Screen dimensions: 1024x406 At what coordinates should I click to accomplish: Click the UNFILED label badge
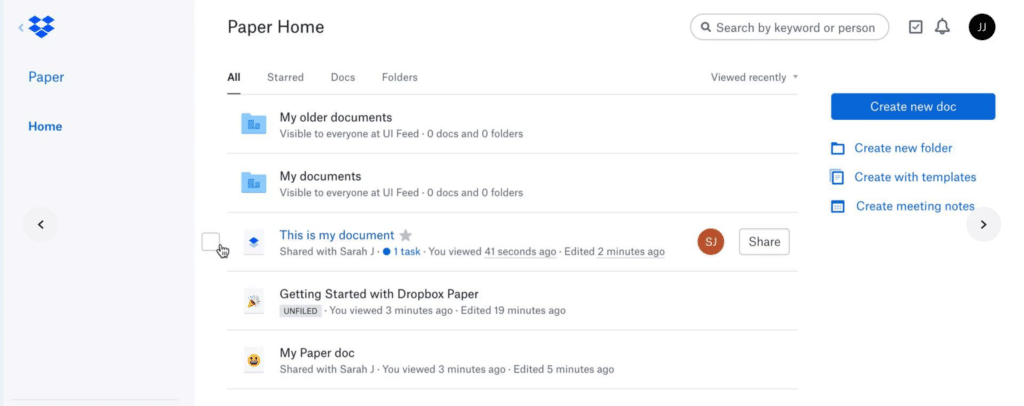(x=300, y=311)
